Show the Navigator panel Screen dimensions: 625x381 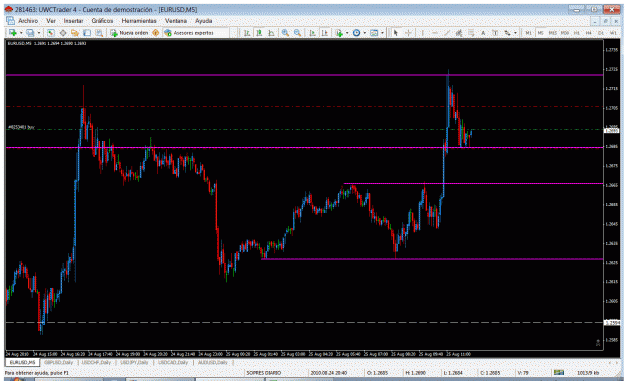(75, 33)
